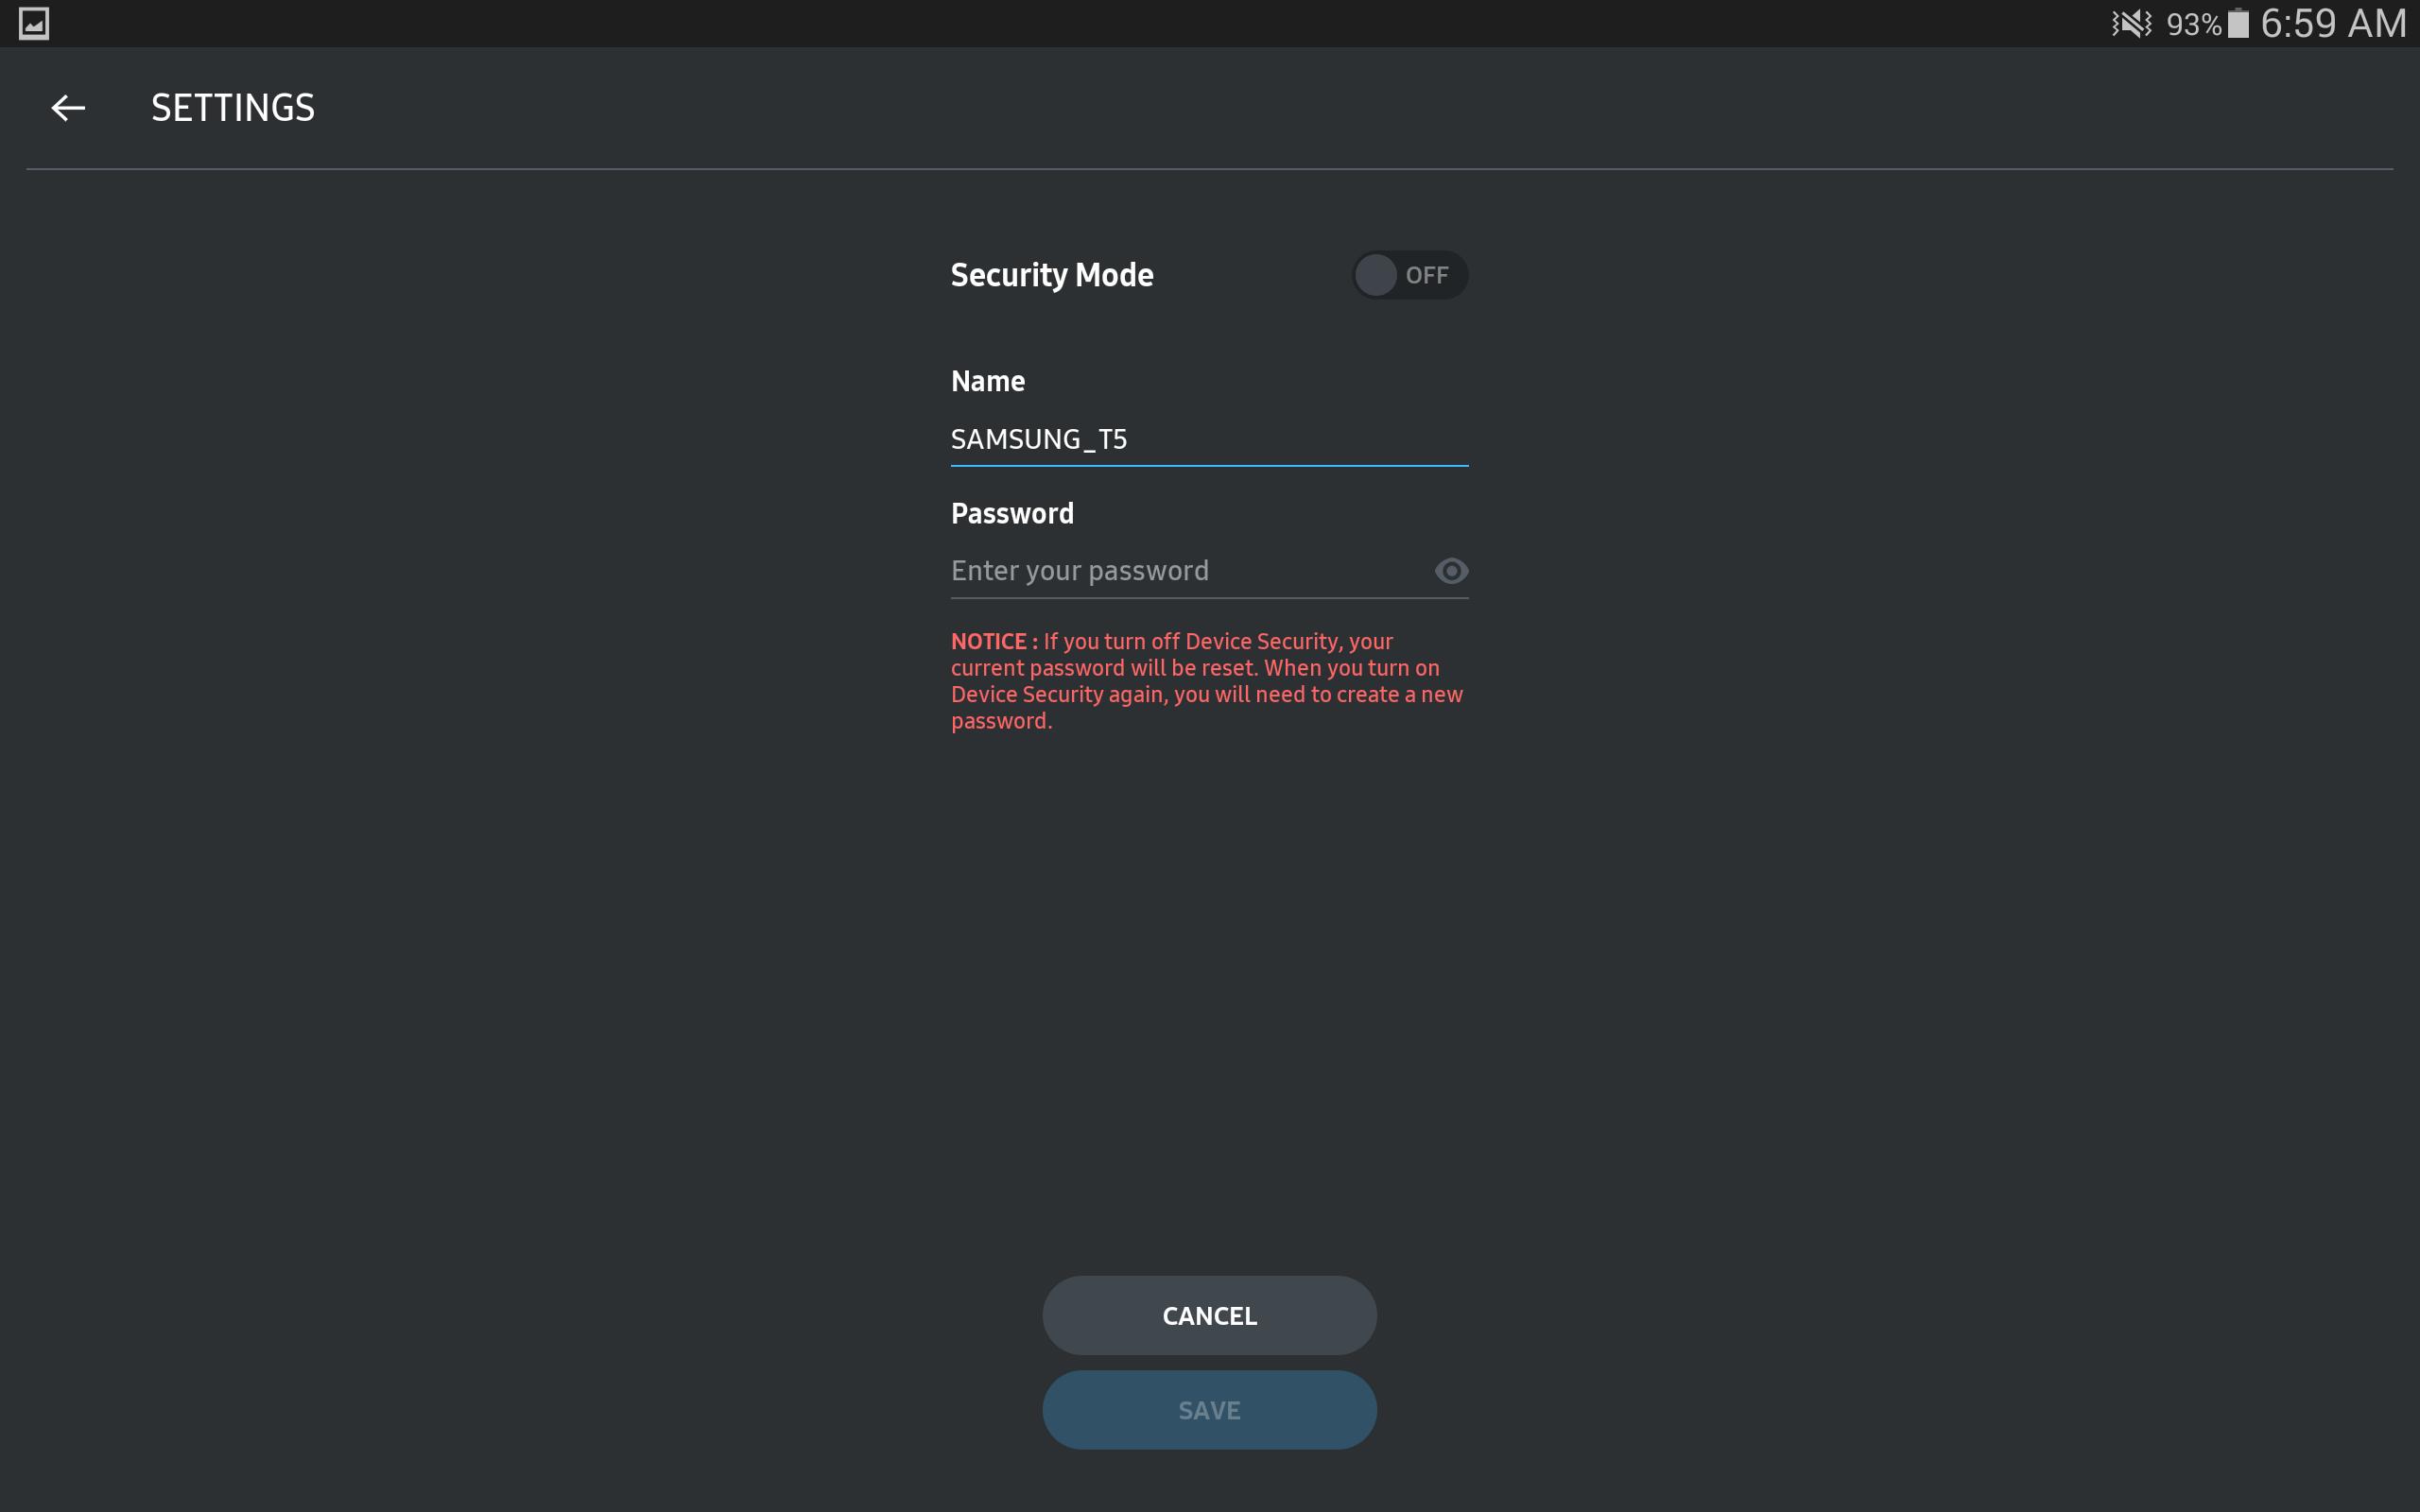
Task: Tap the battery icon in status bar
Action: point(2239,23)
